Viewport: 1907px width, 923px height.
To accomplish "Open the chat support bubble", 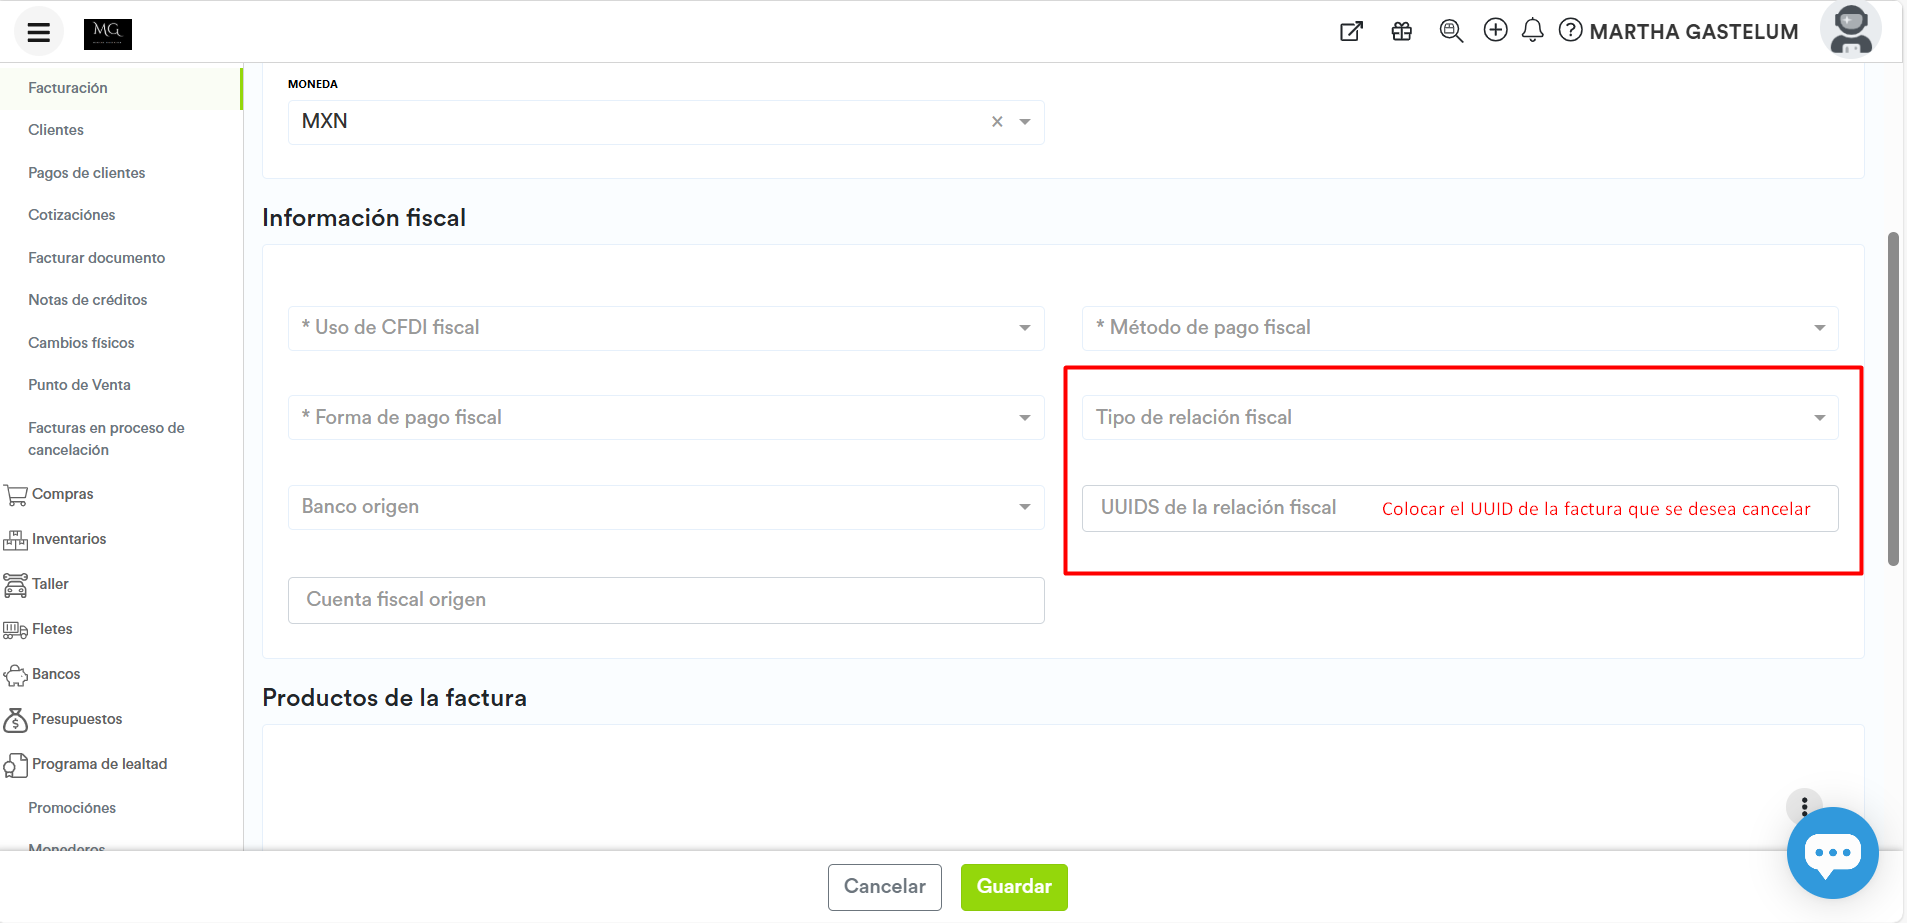I will (x=1832, y=853).
